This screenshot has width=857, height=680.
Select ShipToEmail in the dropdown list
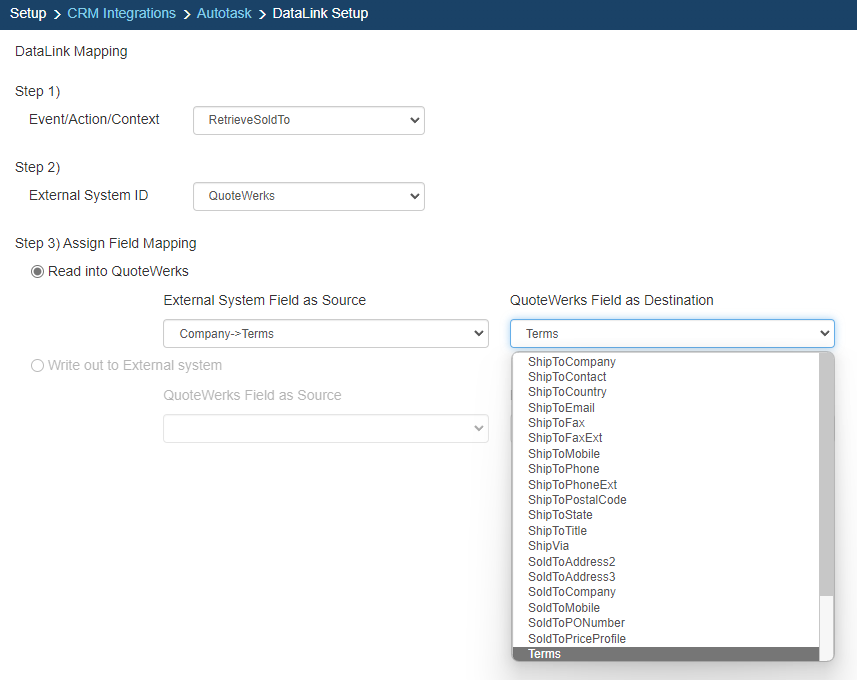click(561, 408)
